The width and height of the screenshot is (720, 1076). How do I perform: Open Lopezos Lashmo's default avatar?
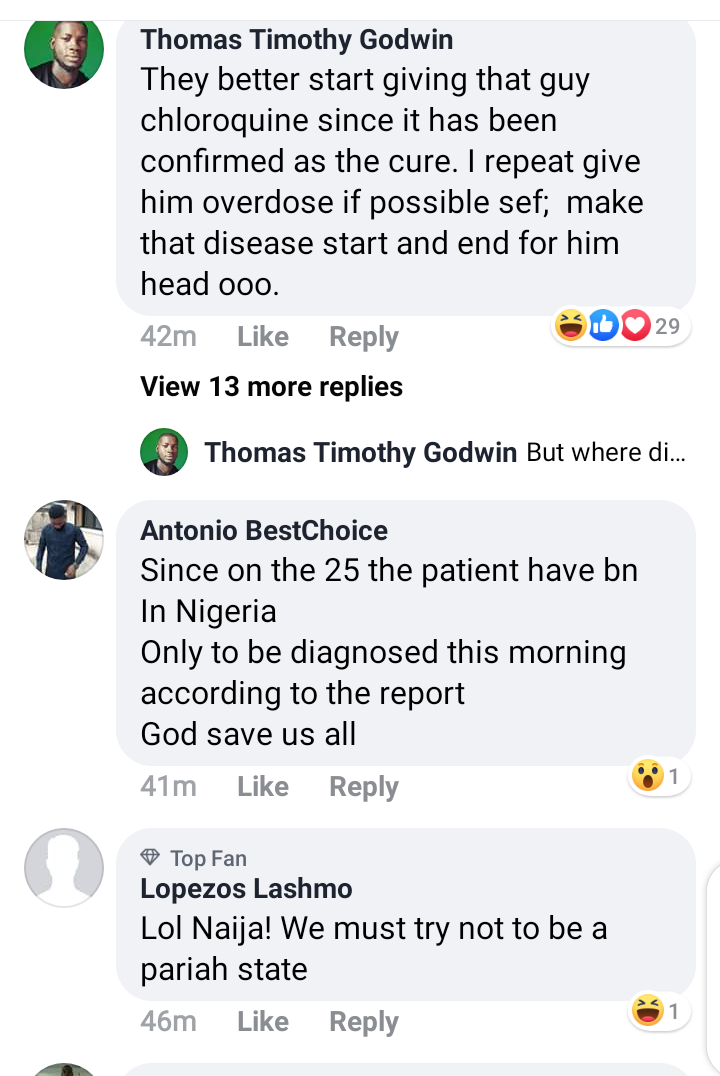(x=64, y=867)
